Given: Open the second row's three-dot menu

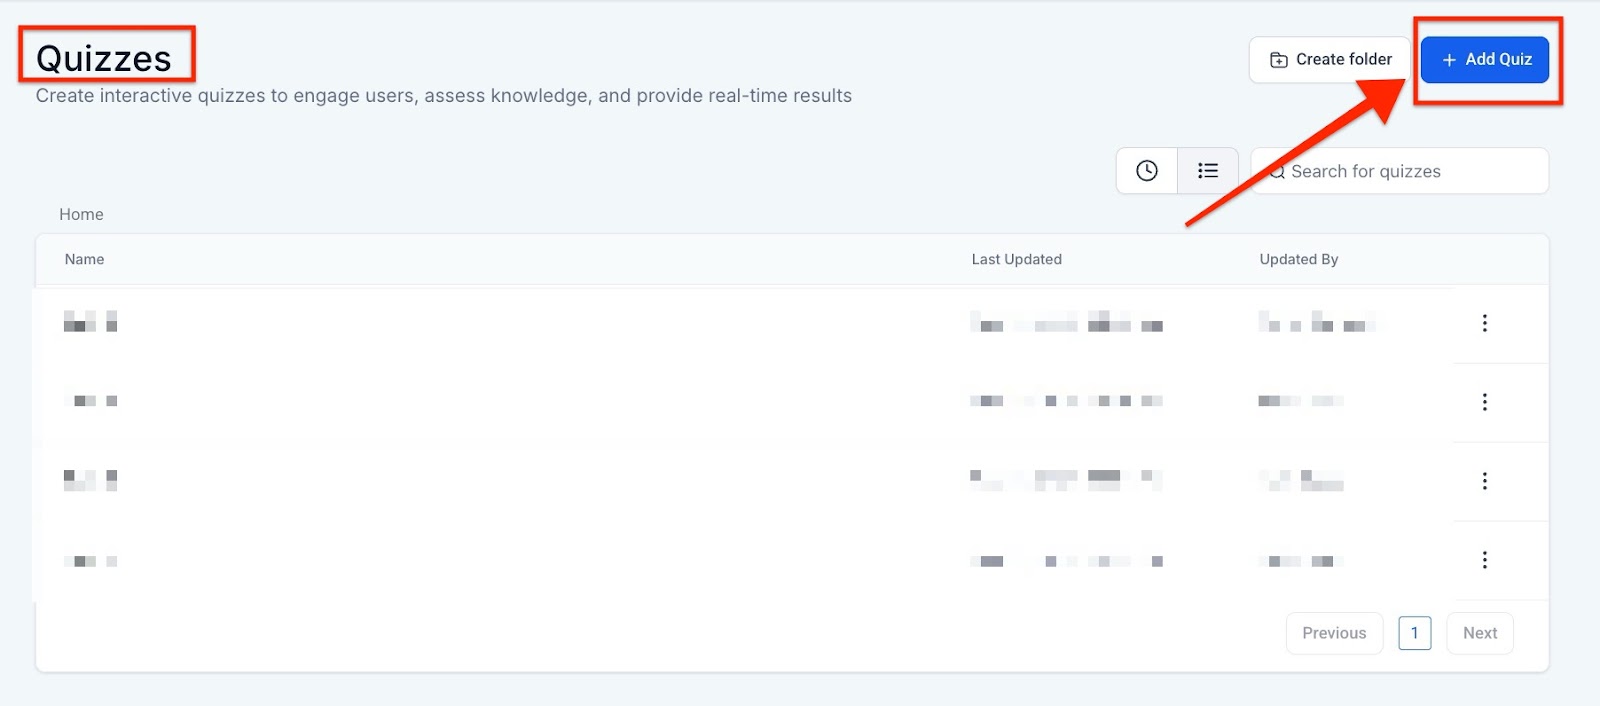Looking at the screenshot, I should 1485,402.
